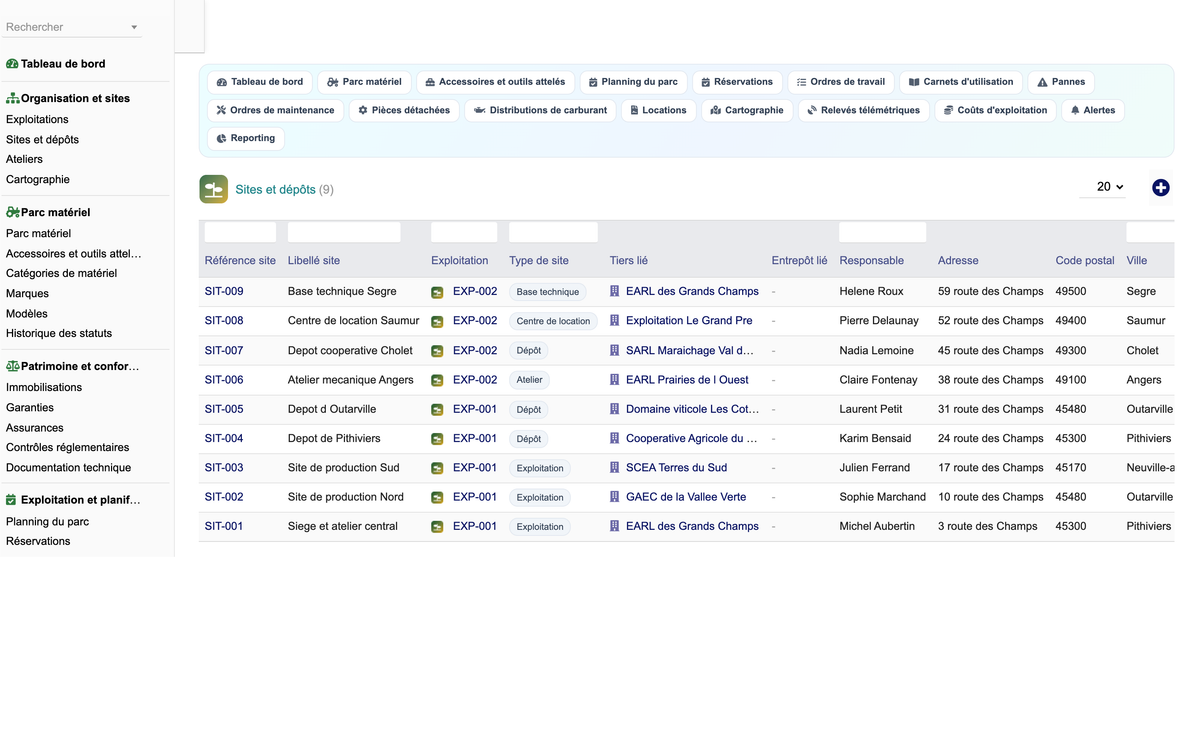Open Domaine viticole Les Cot… linked party
Screen dimensions: 1200x743
point(693,409)
